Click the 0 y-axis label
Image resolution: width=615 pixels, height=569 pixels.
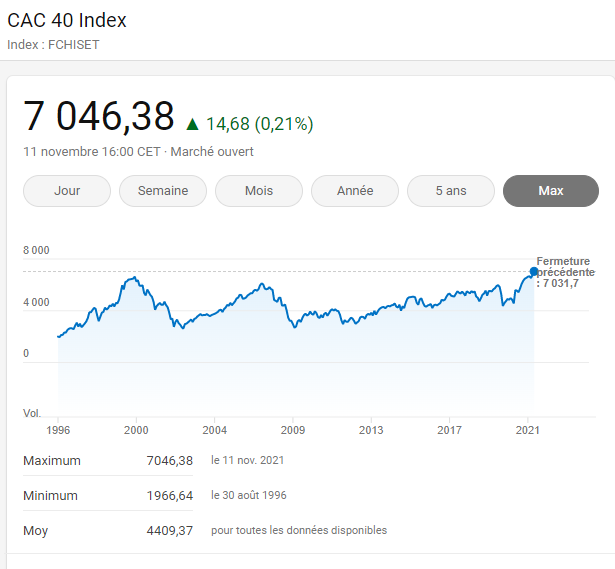click(x=26, y=353)
